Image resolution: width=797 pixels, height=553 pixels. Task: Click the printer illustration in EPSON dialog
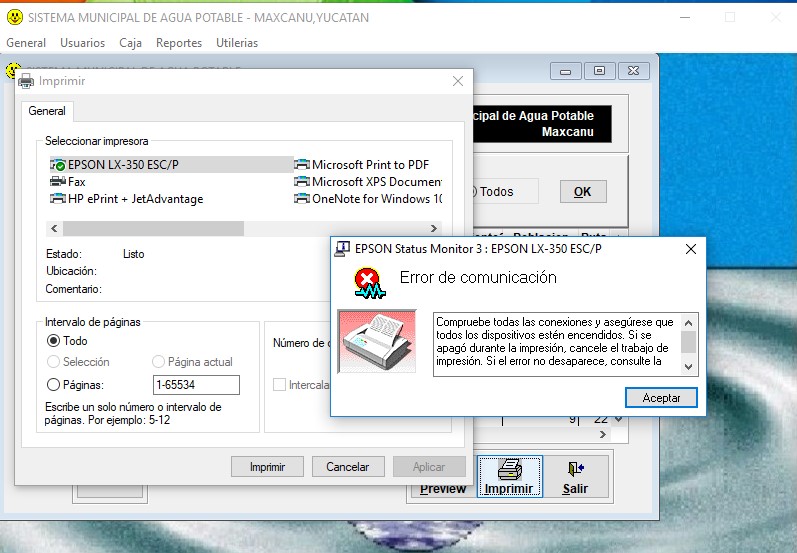click(x=377, y=341)
